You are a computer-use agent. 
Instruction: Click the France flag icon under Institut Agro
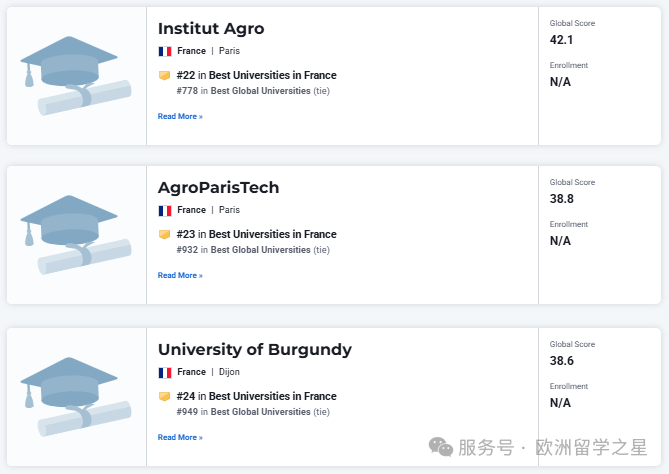pos(165,52)
